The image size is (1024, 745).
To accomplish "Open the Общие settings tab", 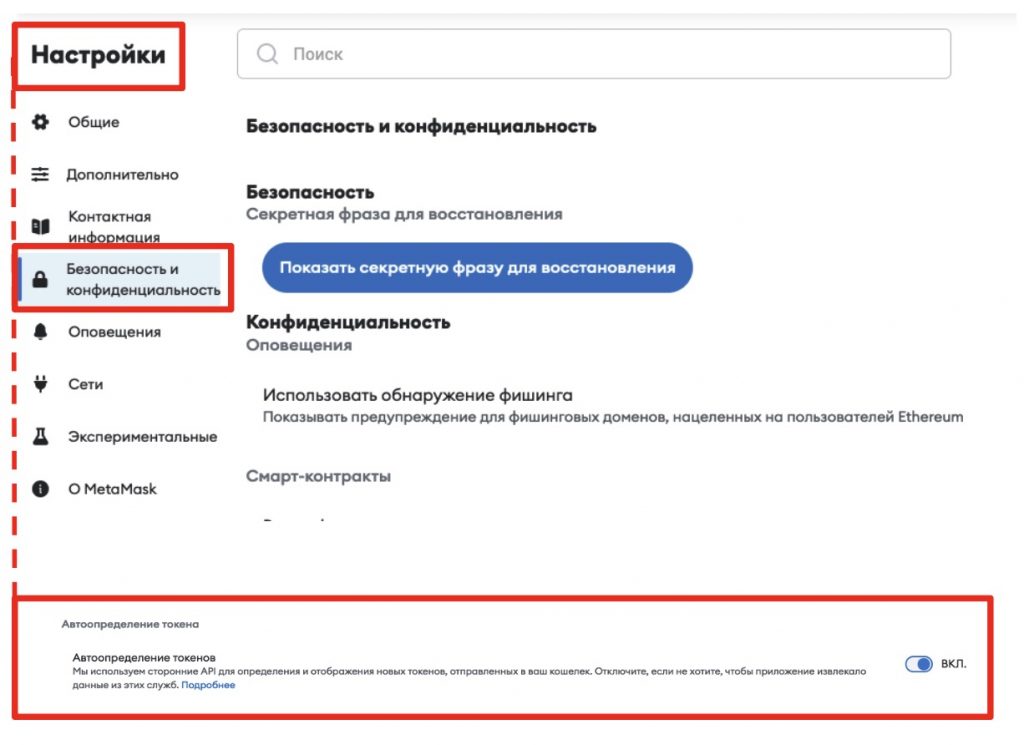I will 93,122.
